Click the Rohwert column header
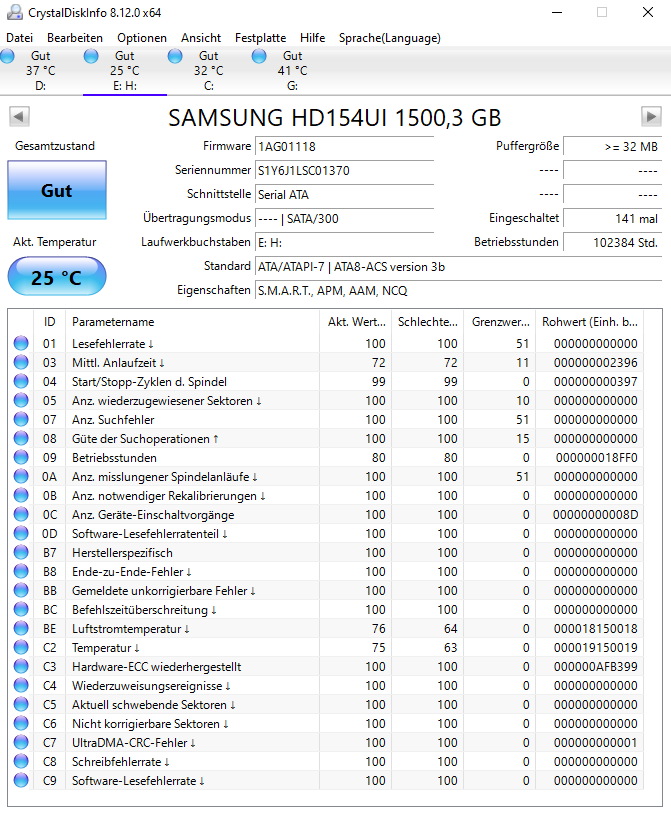The image size is (671, 813). coord(590,322)
